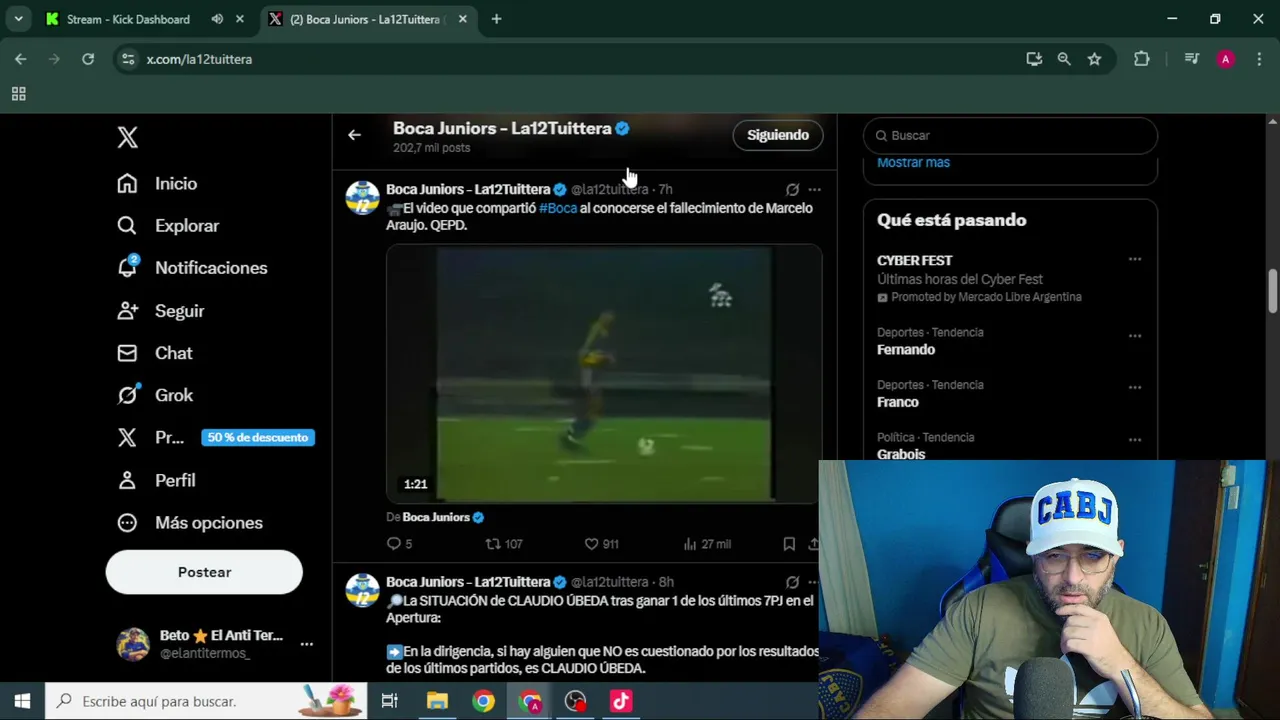Open options for CYBER FEST trend
Image resolution: width=1280 pixels, height=720 pixels.
[x=1134, y=260]
